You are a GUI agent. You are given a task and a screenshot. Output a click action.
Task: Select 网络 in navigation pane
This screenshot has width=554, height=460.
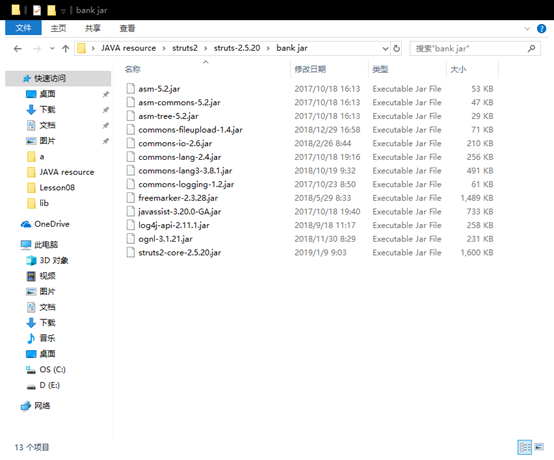(42, 406)
